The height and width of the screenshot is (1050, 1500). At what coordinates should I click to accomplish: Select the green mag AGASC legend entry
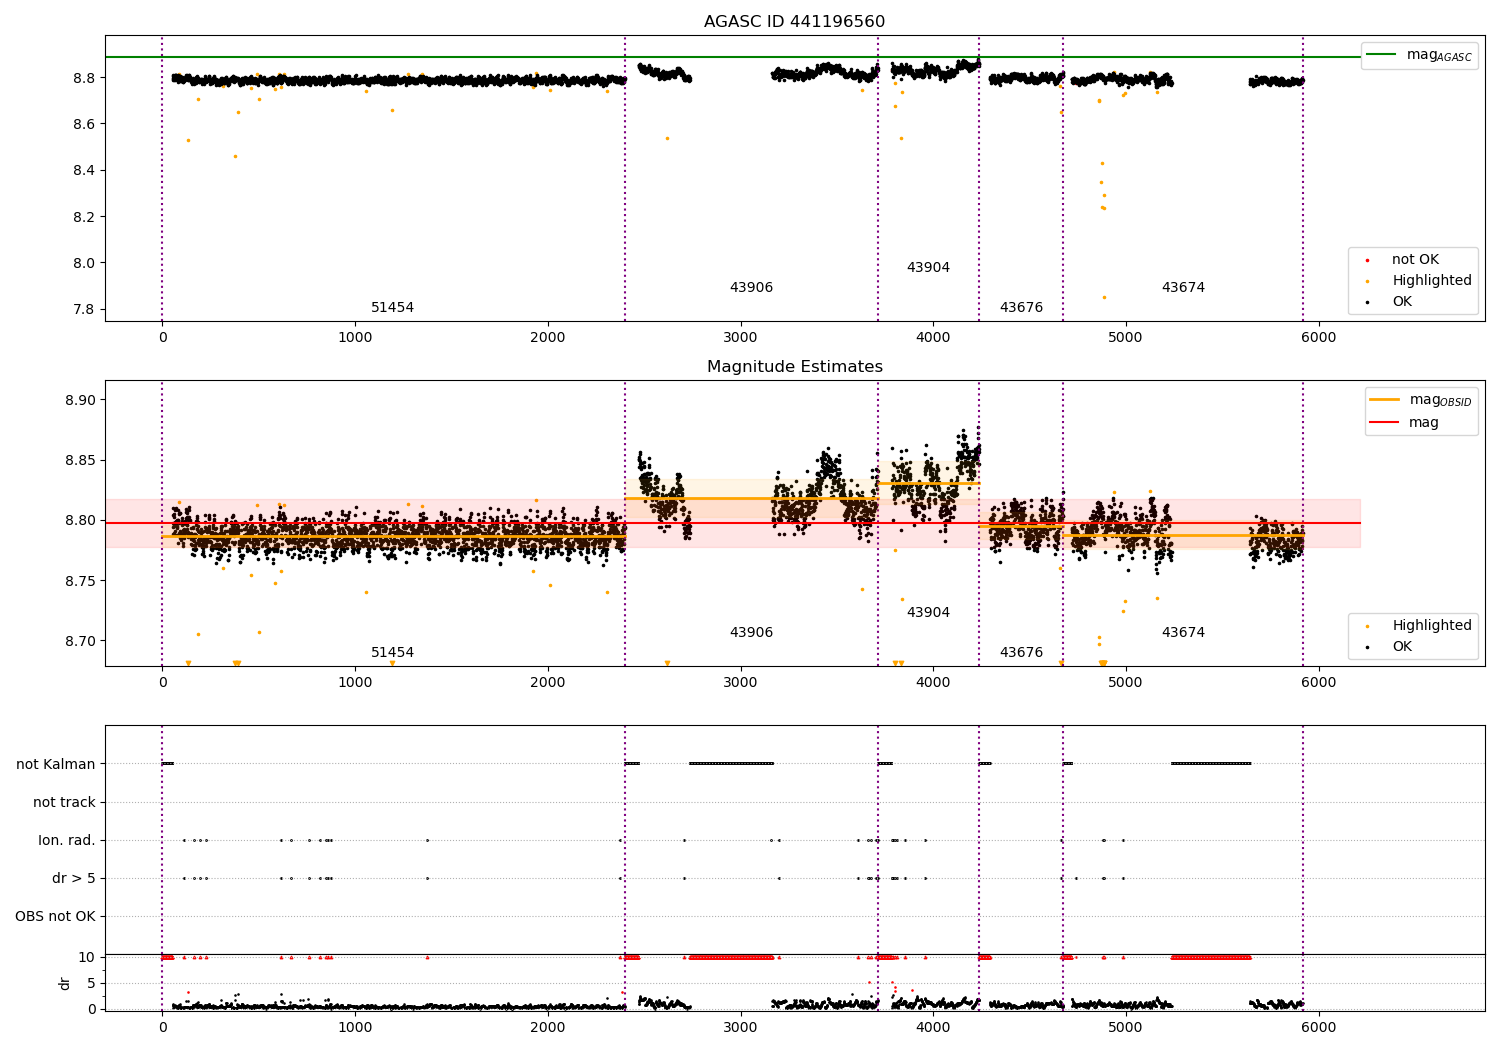point(1420,55)
